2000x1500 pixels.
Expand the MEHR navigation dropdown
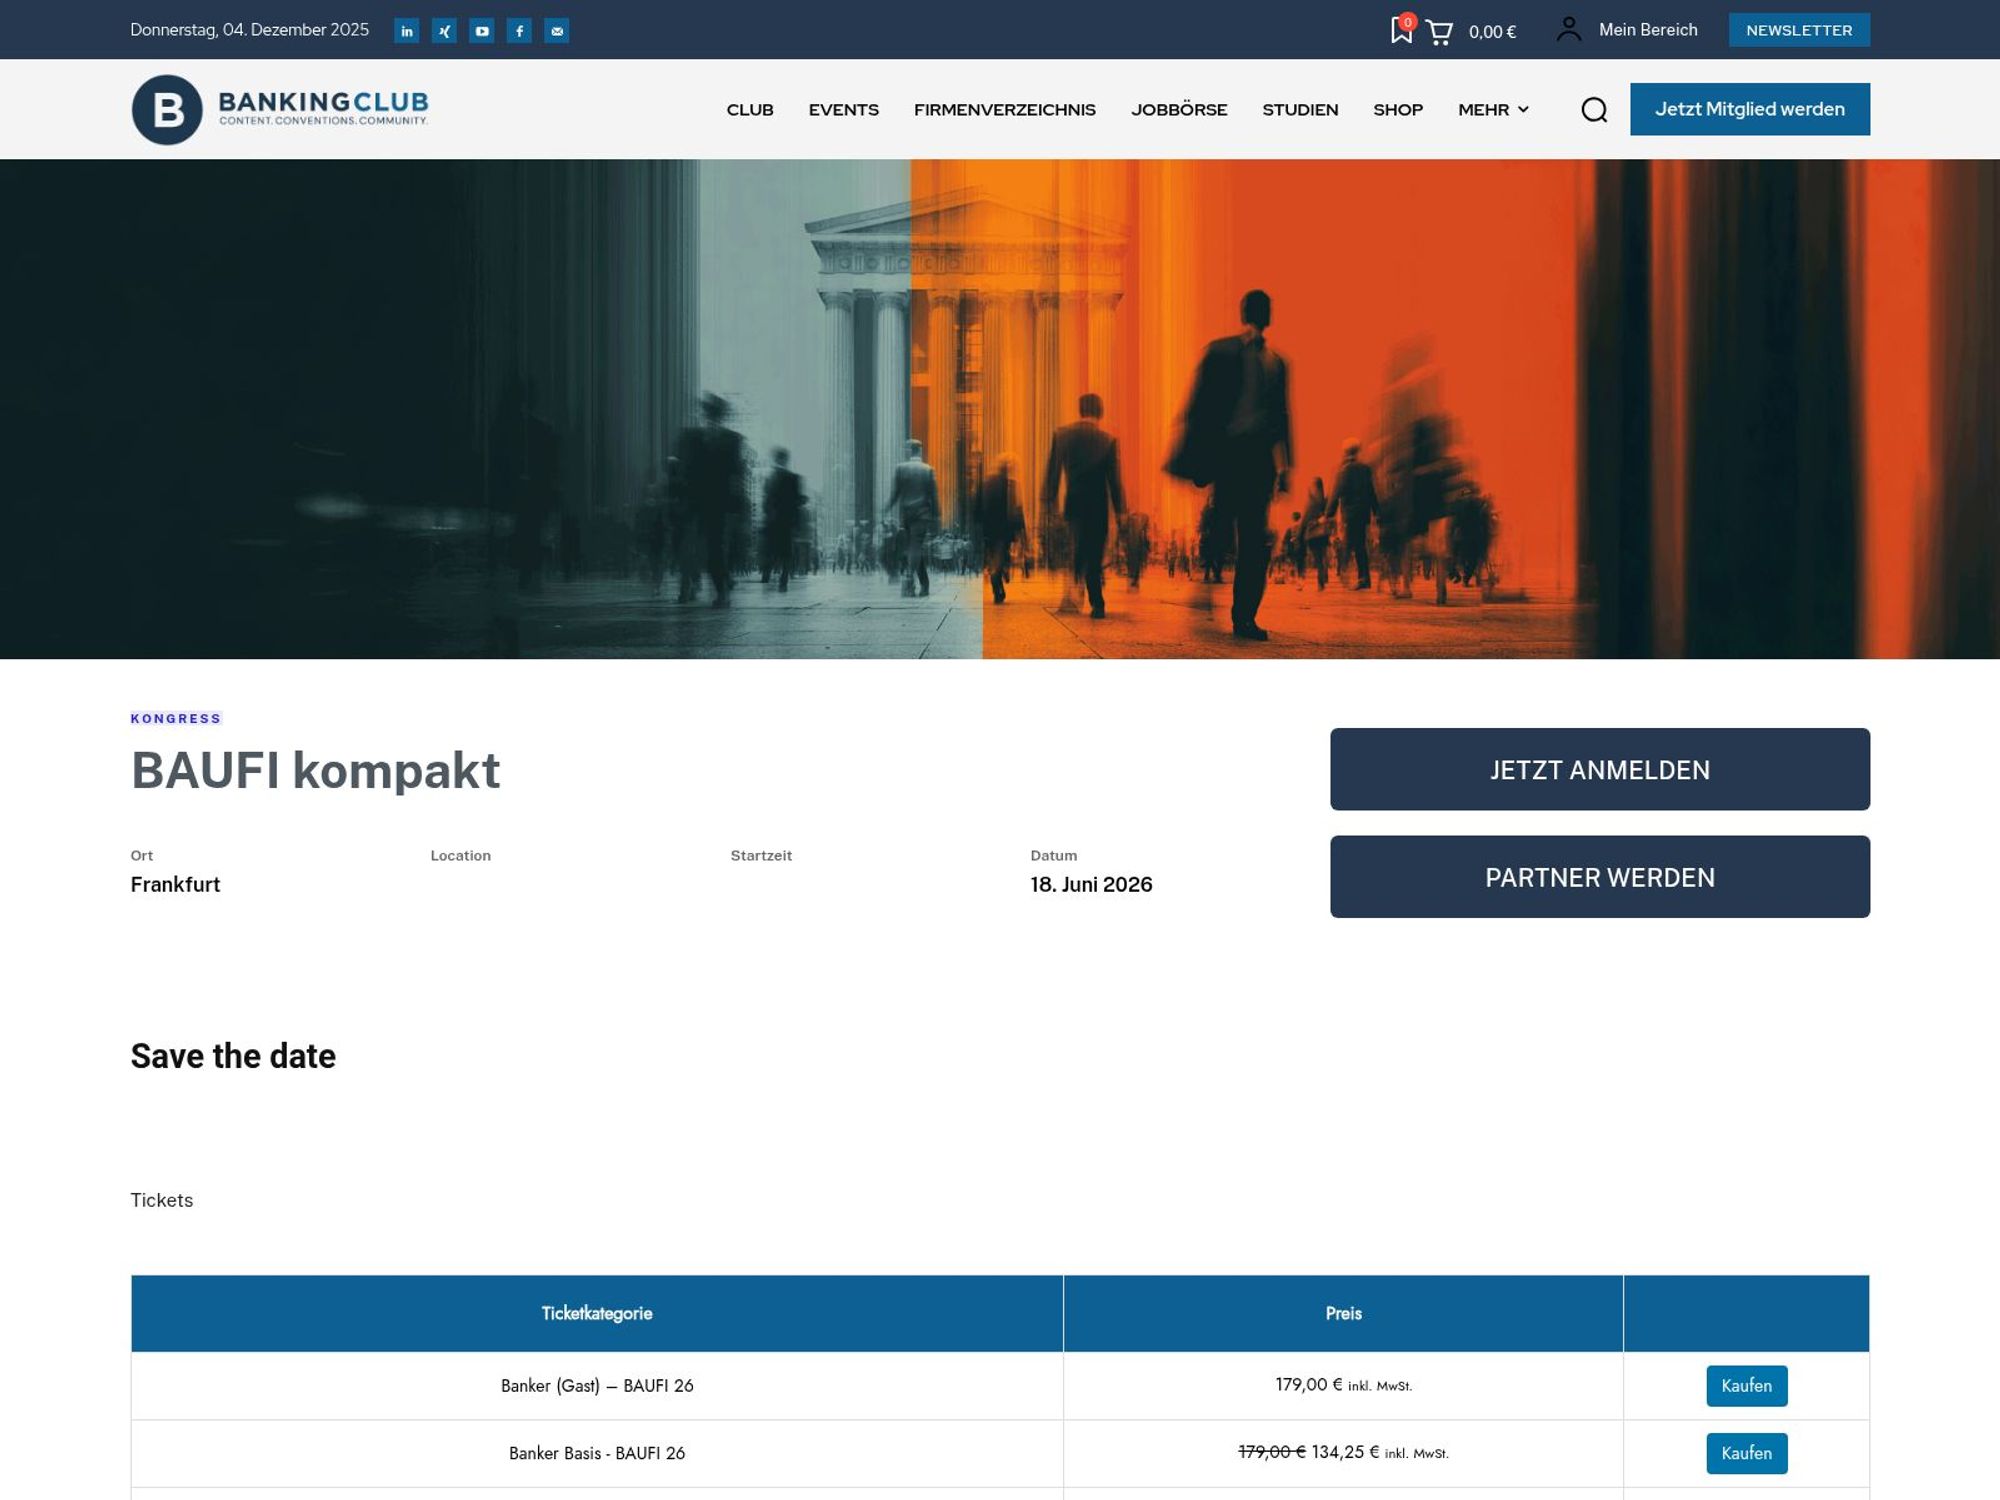pyautogui.click(x=1492, y=110)
